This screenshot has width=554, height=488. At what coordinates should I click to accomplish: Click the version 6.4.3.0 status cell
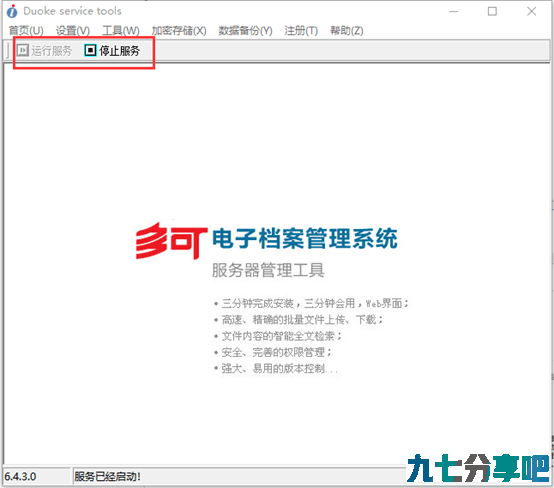pos(36,476)
